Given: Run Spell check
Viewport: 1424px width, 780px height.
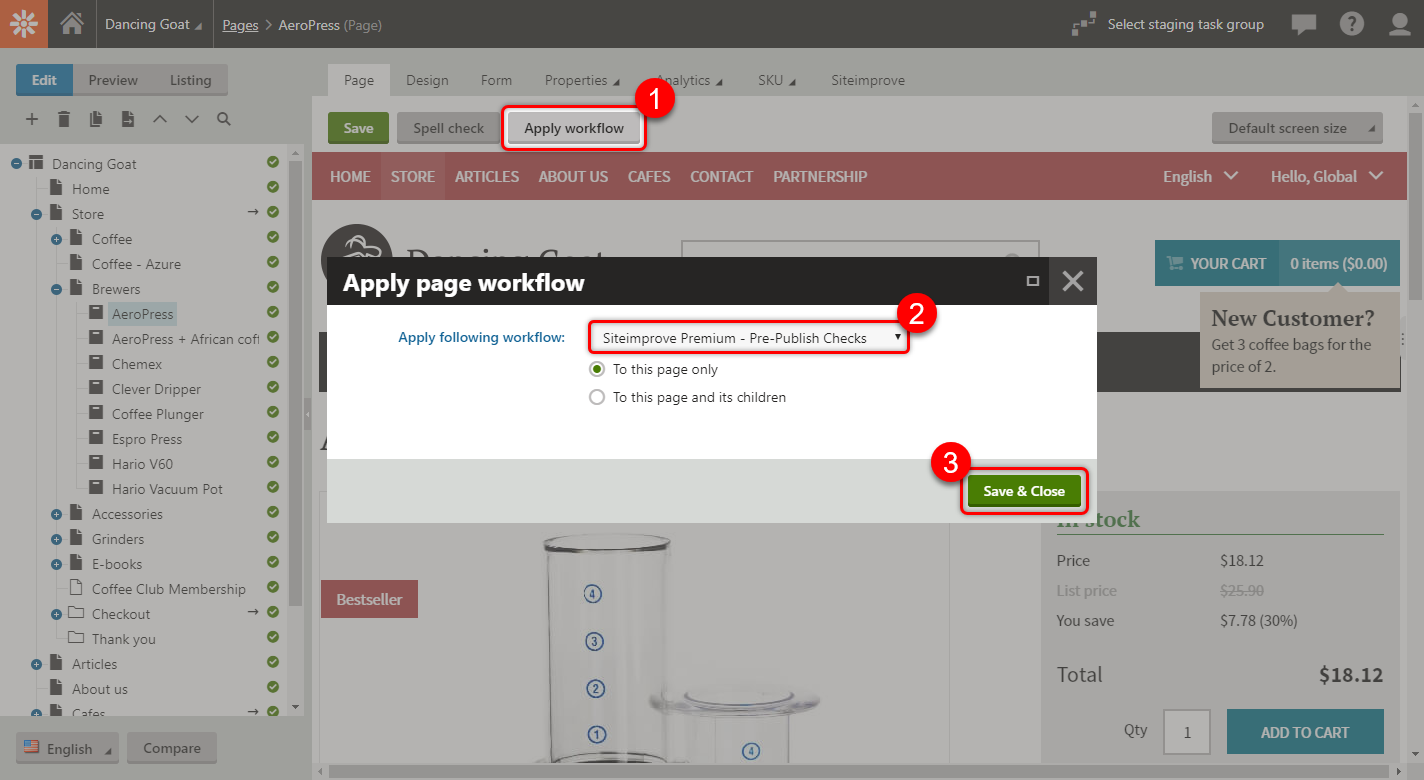Looking at the screenshot, I should (448, 128).
